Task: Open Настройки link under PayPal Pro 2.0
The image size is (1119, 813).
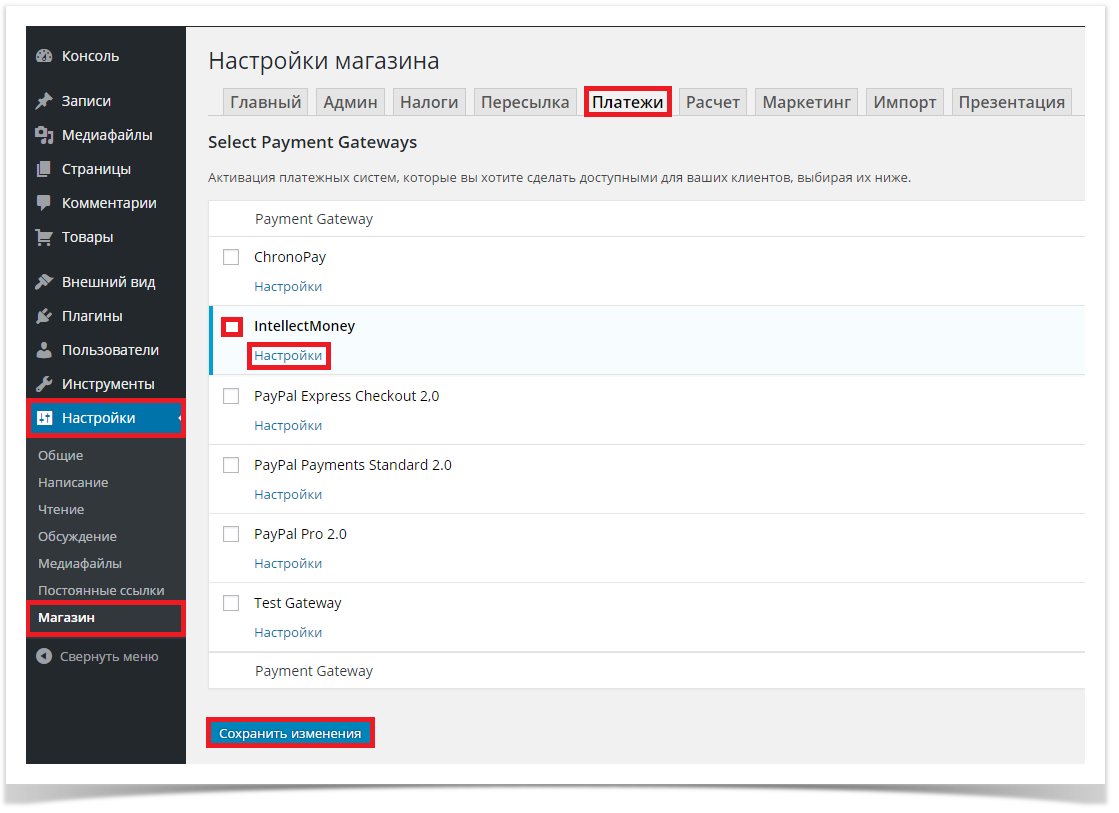Action: point(288,564)
